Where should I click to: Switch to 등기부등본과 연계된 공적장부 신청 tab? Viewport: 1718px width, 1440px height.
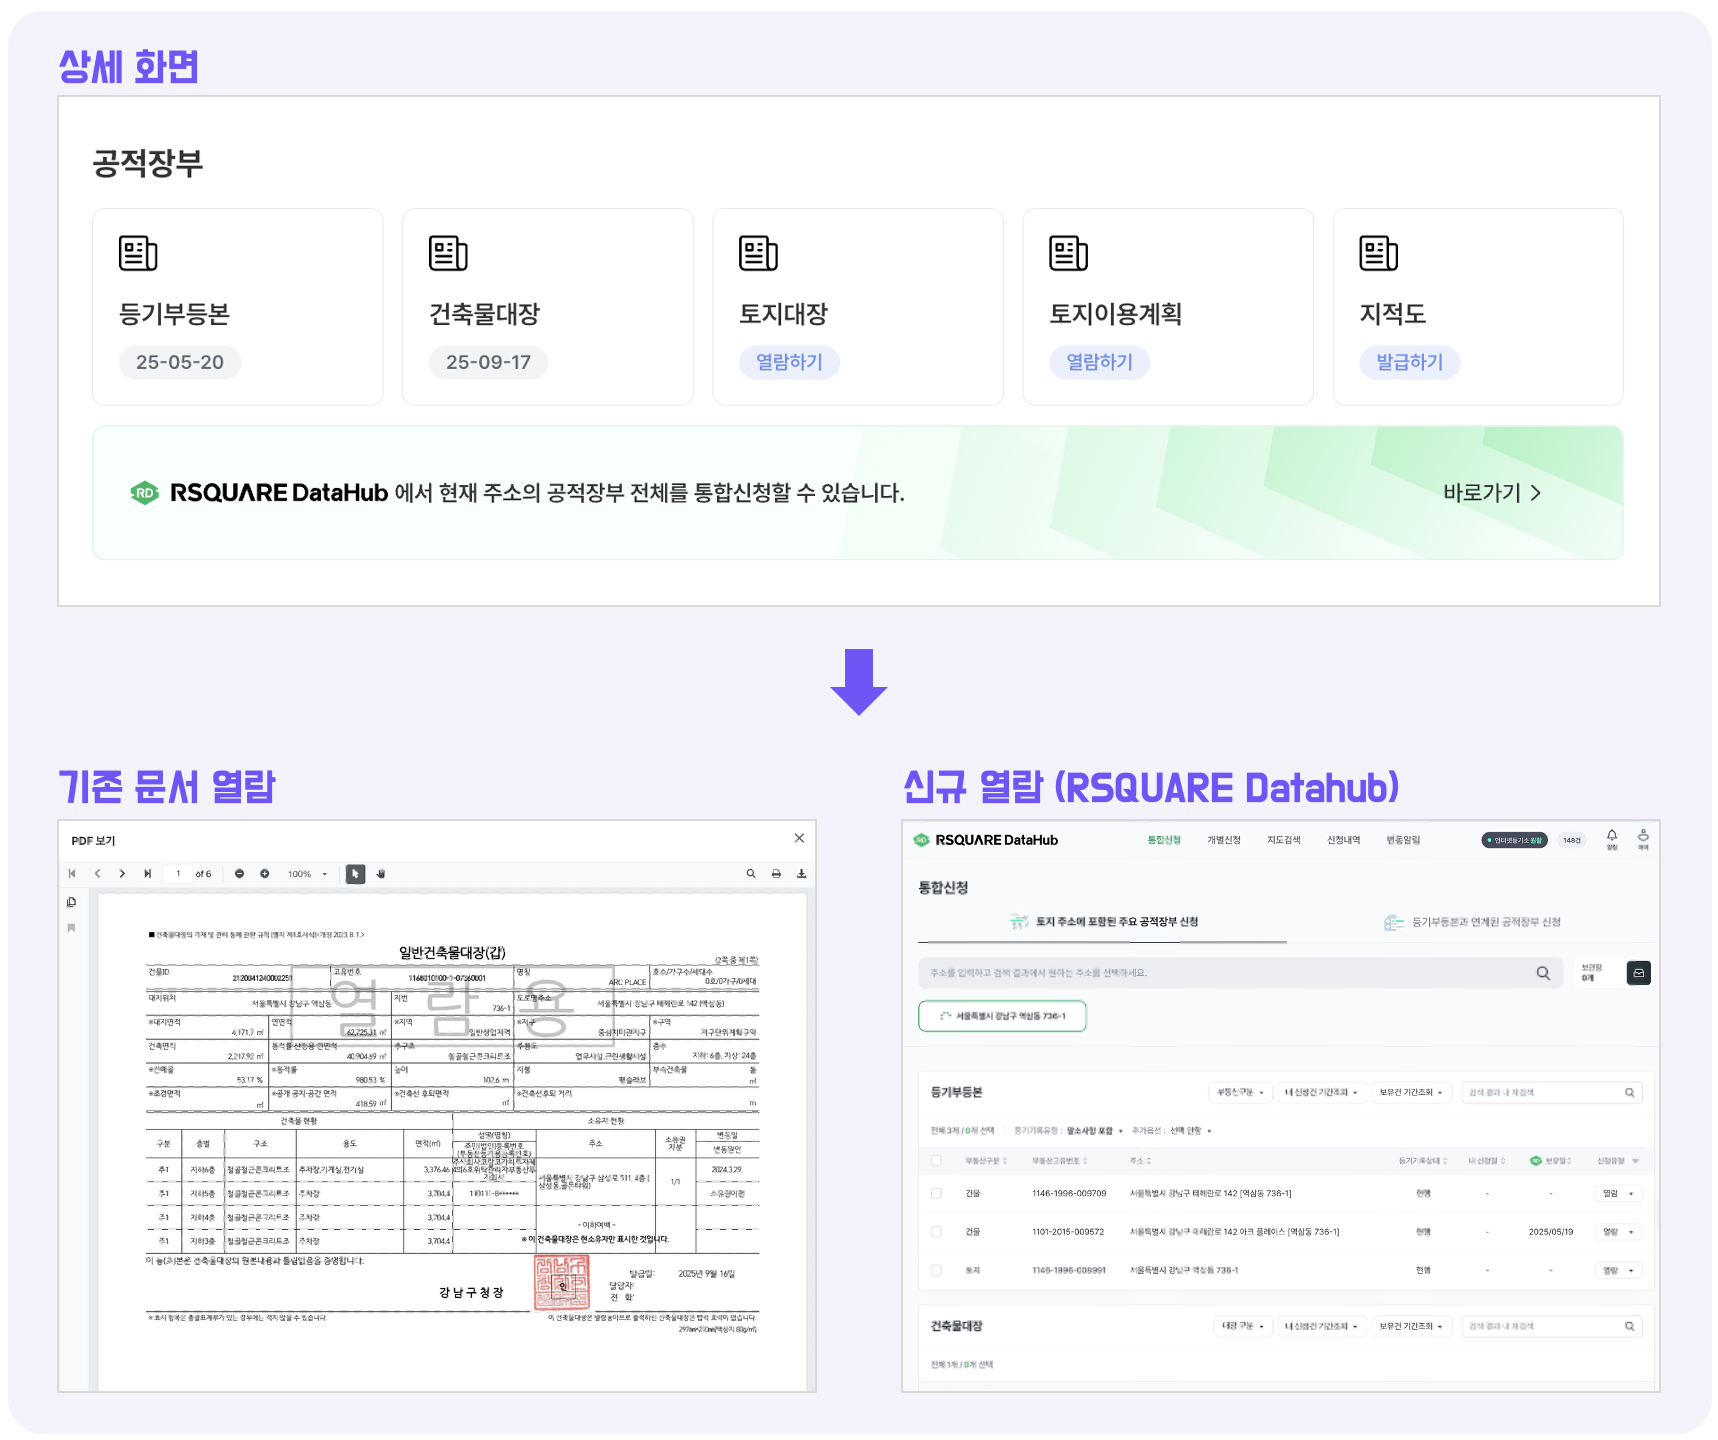tap(1472, 922)
